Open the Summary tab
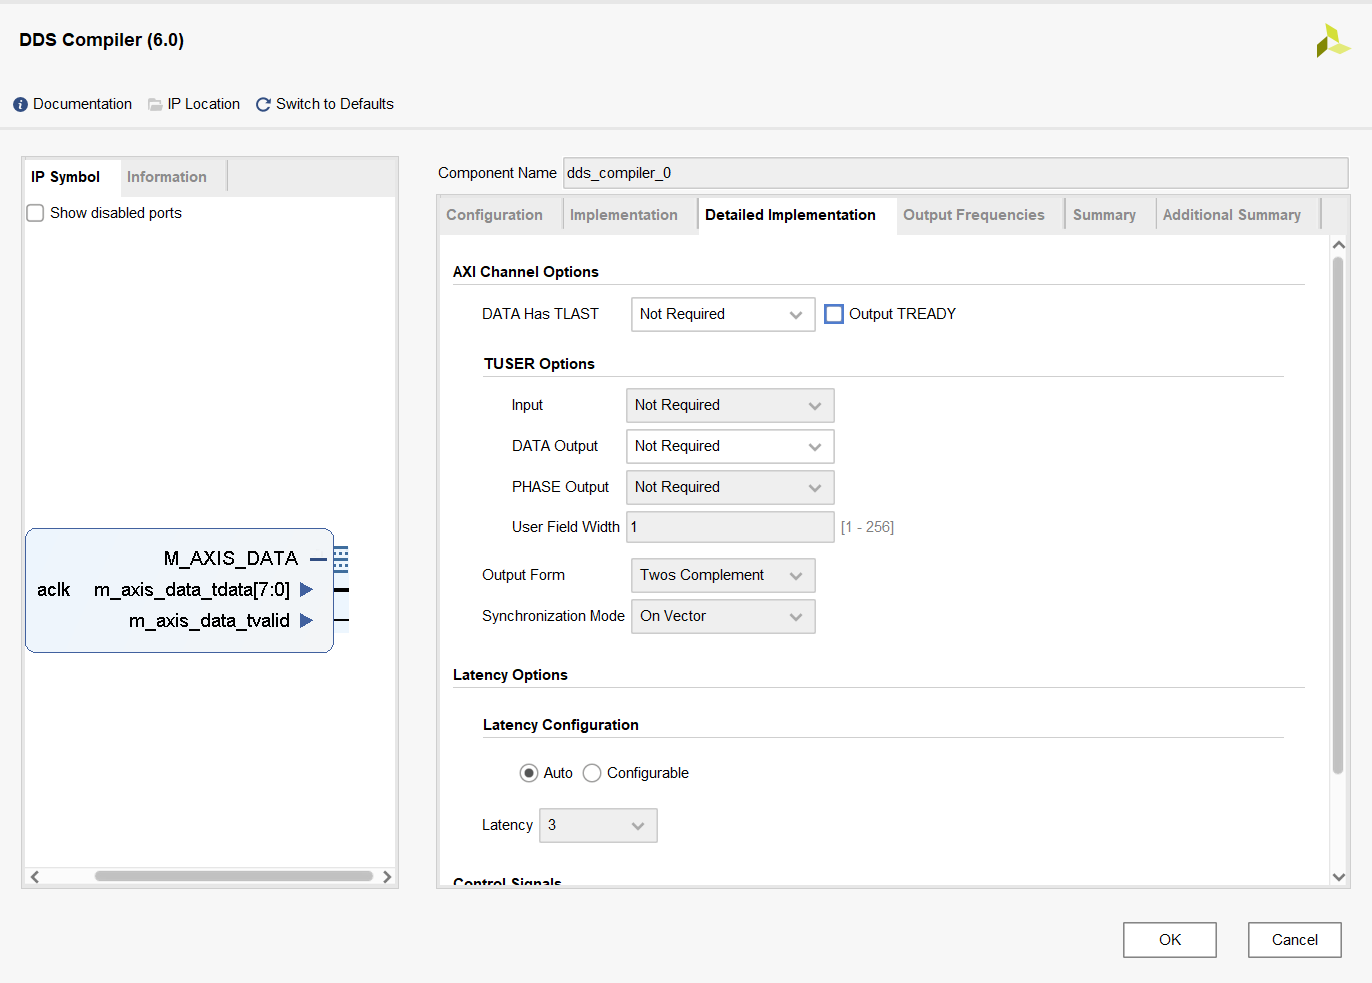 click(x=1104, y=215)
